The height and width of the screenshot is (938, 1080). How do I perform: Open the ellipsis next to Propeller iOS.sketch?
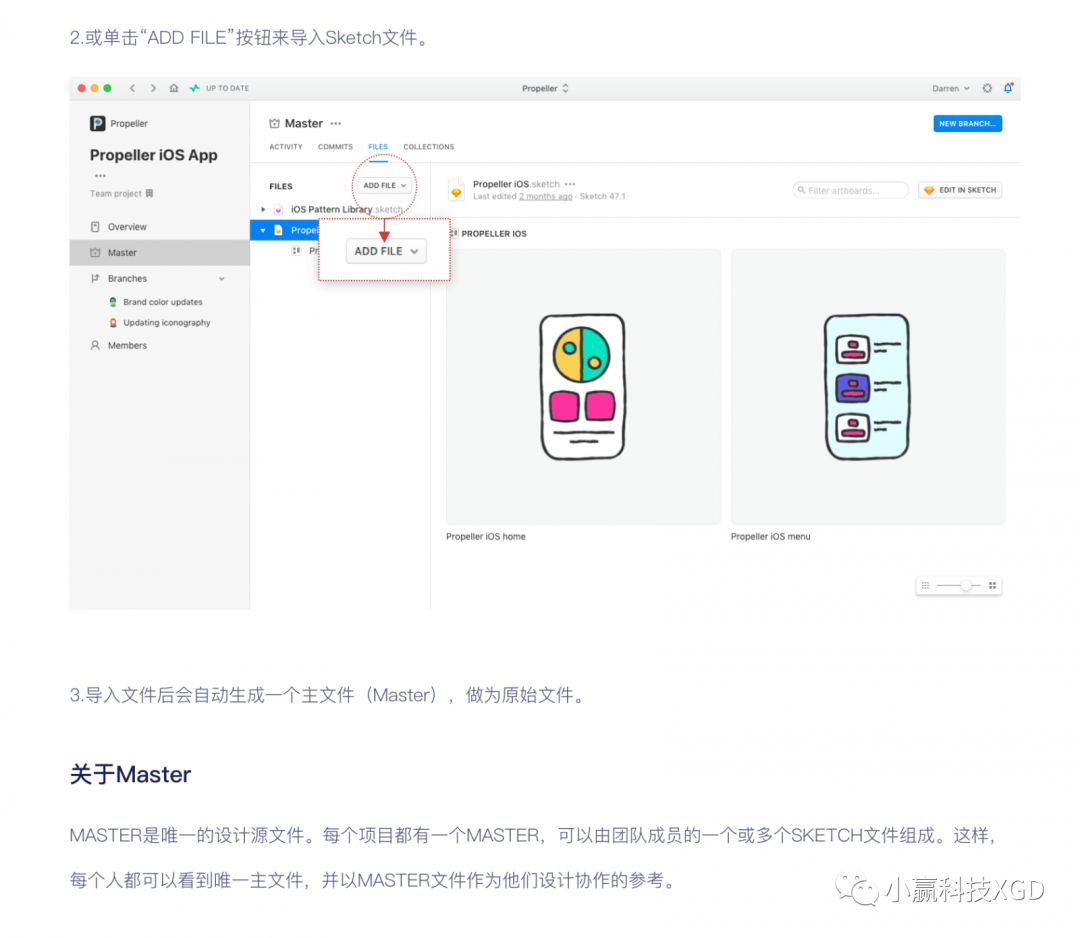[x=570, y=184]
